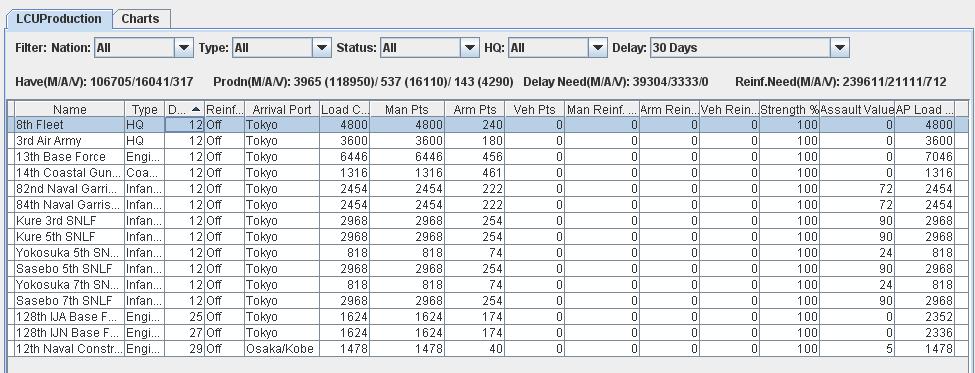Select the Kure 3rd SNLF row name

coord(70,221)
